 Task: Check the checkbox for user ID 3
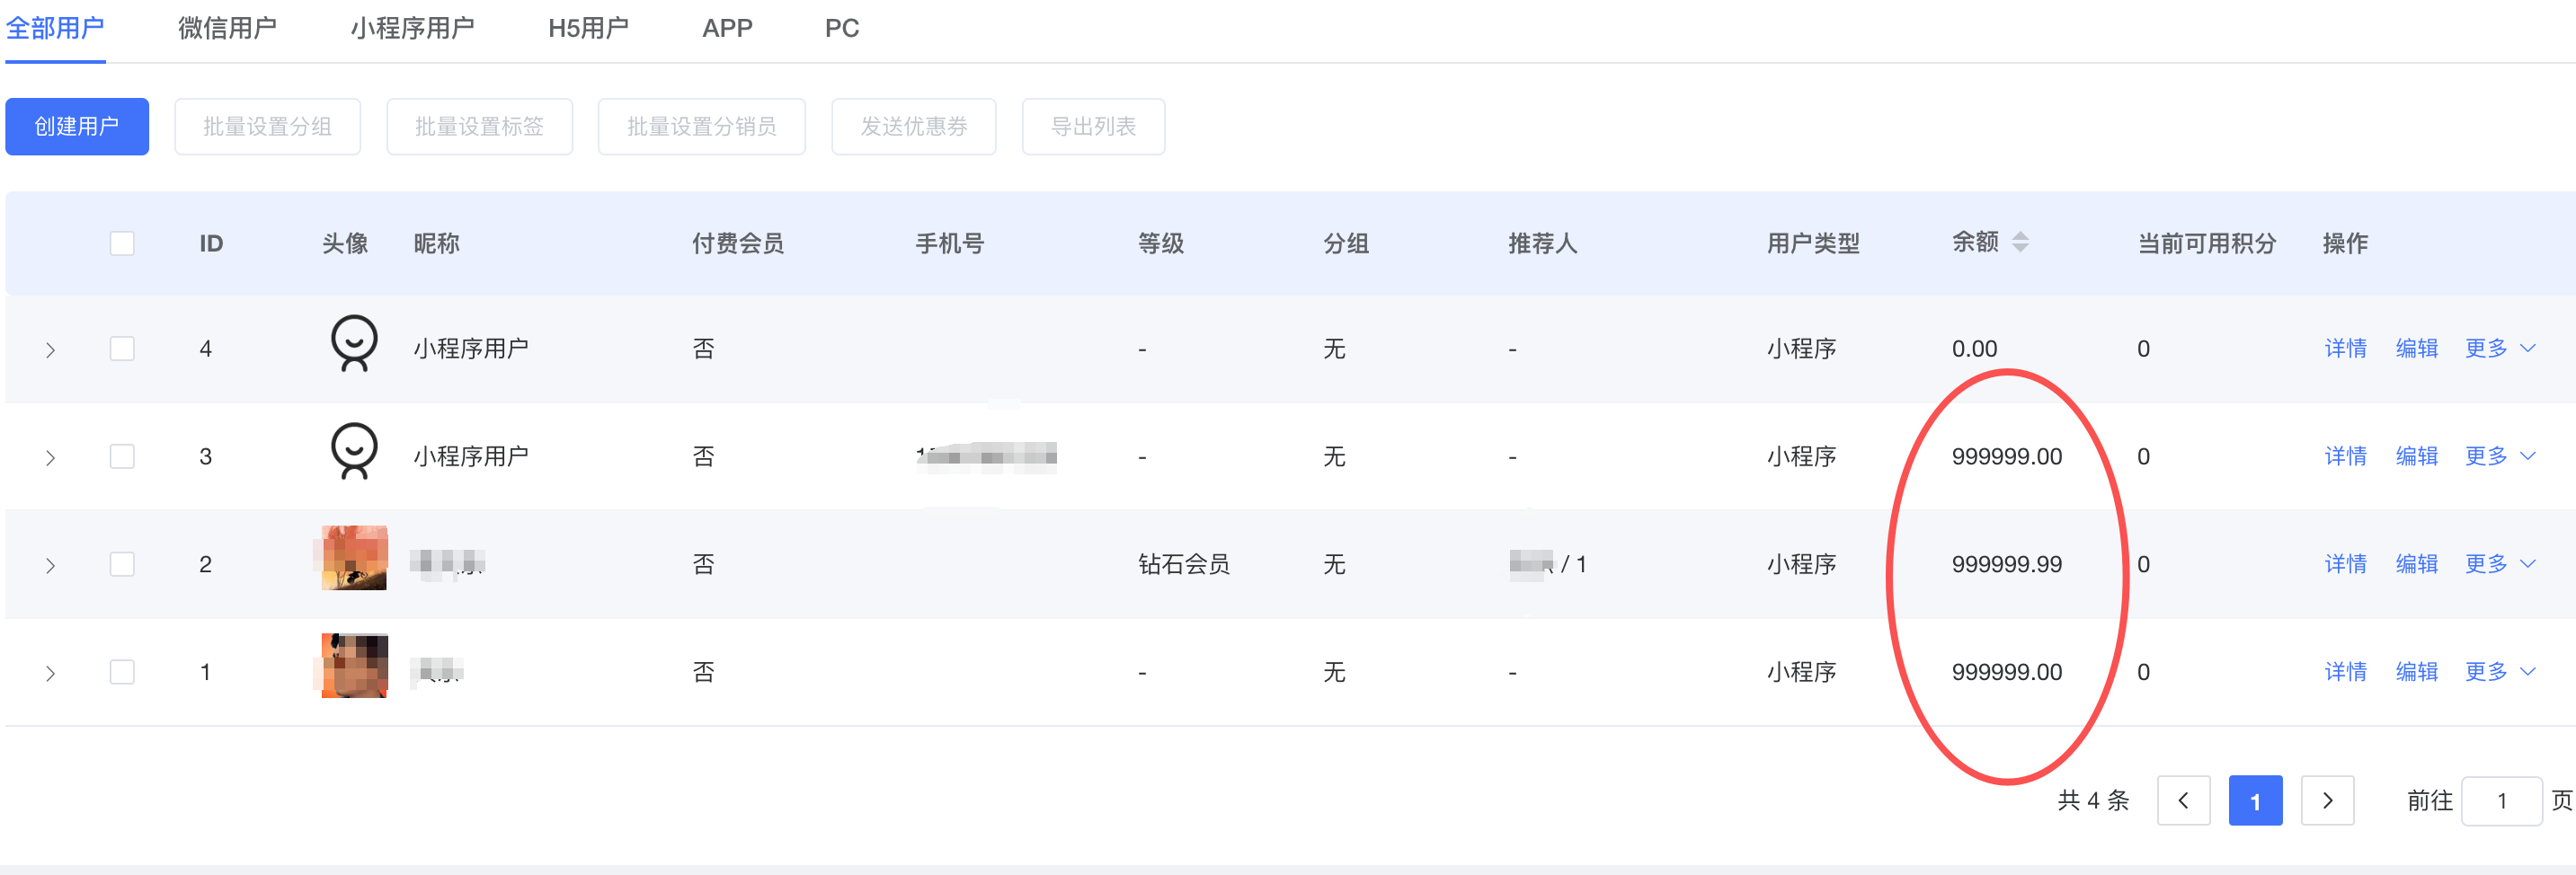point(122,457)
